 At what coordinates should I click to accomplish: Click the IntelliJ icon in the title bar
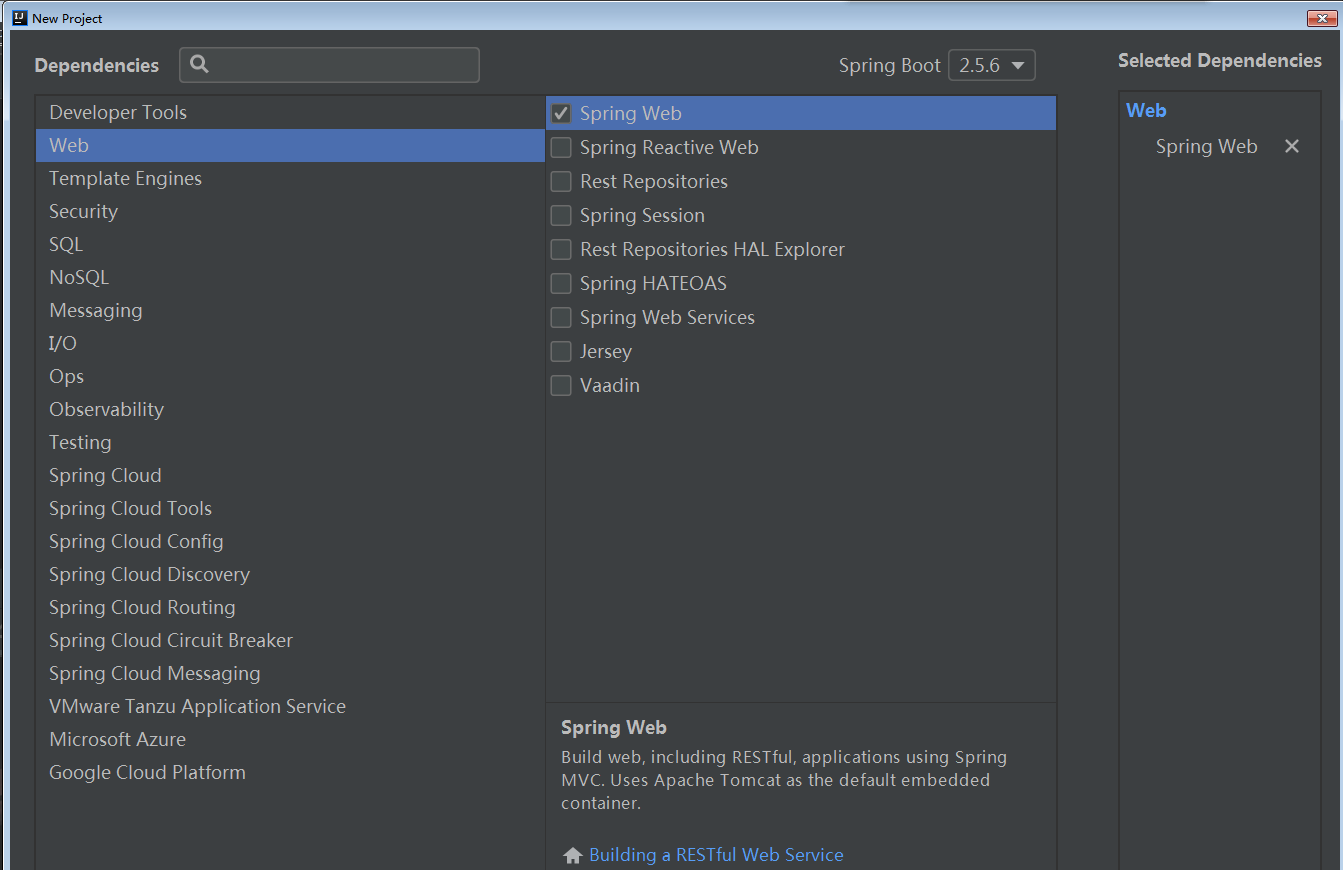coord(18,18)
